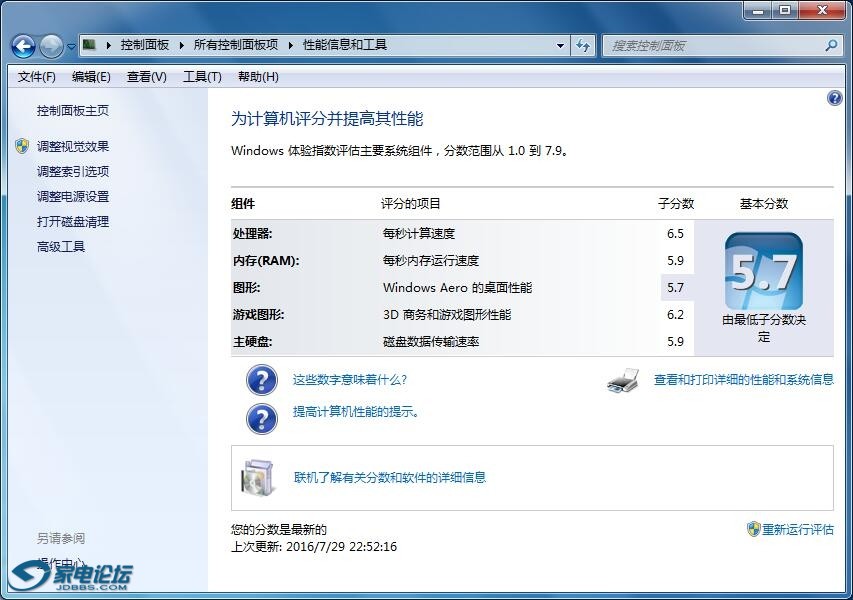The image size is (853, 600).
Task: Open 调整电源设置 link
Action: [73, 196]
